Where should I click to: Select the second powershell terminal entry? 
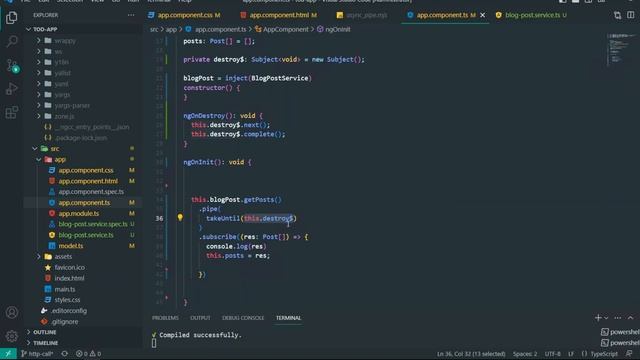[x=620, y=343]
